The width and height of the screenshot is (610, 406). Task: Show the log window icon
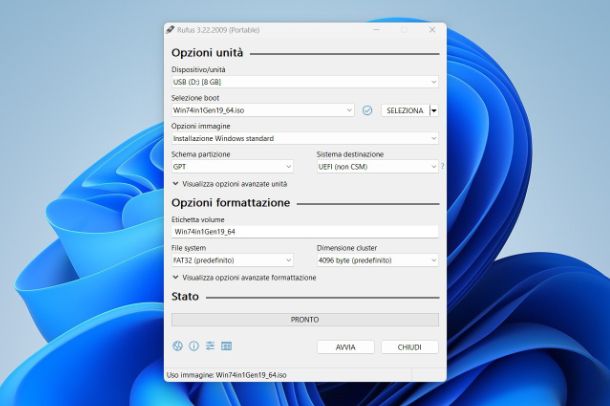point(226,346)
